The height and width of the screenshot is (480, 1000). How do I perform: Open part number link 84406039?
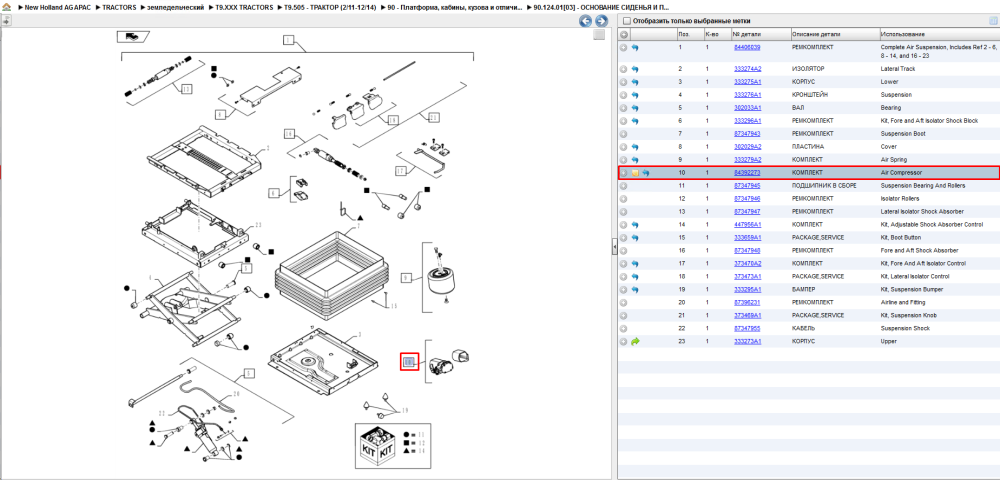(x=747, y=48)
